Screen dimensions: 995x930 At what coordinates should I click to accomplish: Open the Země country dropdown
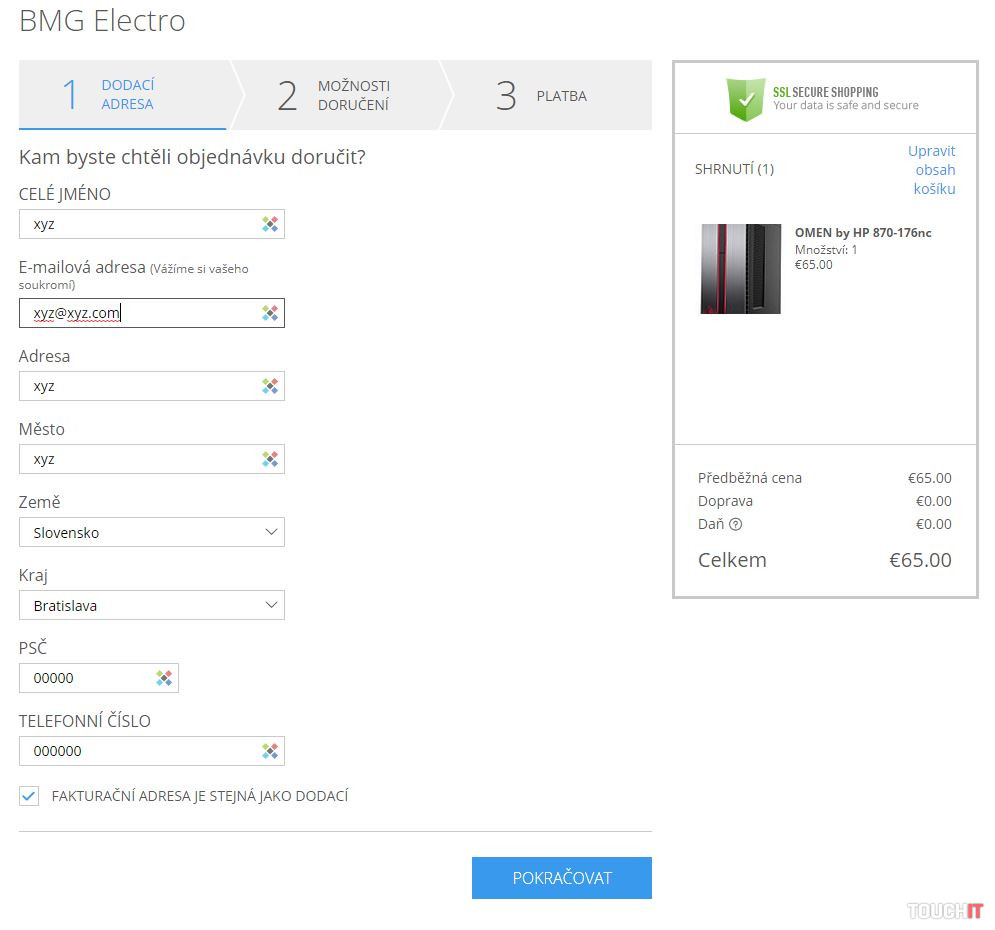pos(152,532)
